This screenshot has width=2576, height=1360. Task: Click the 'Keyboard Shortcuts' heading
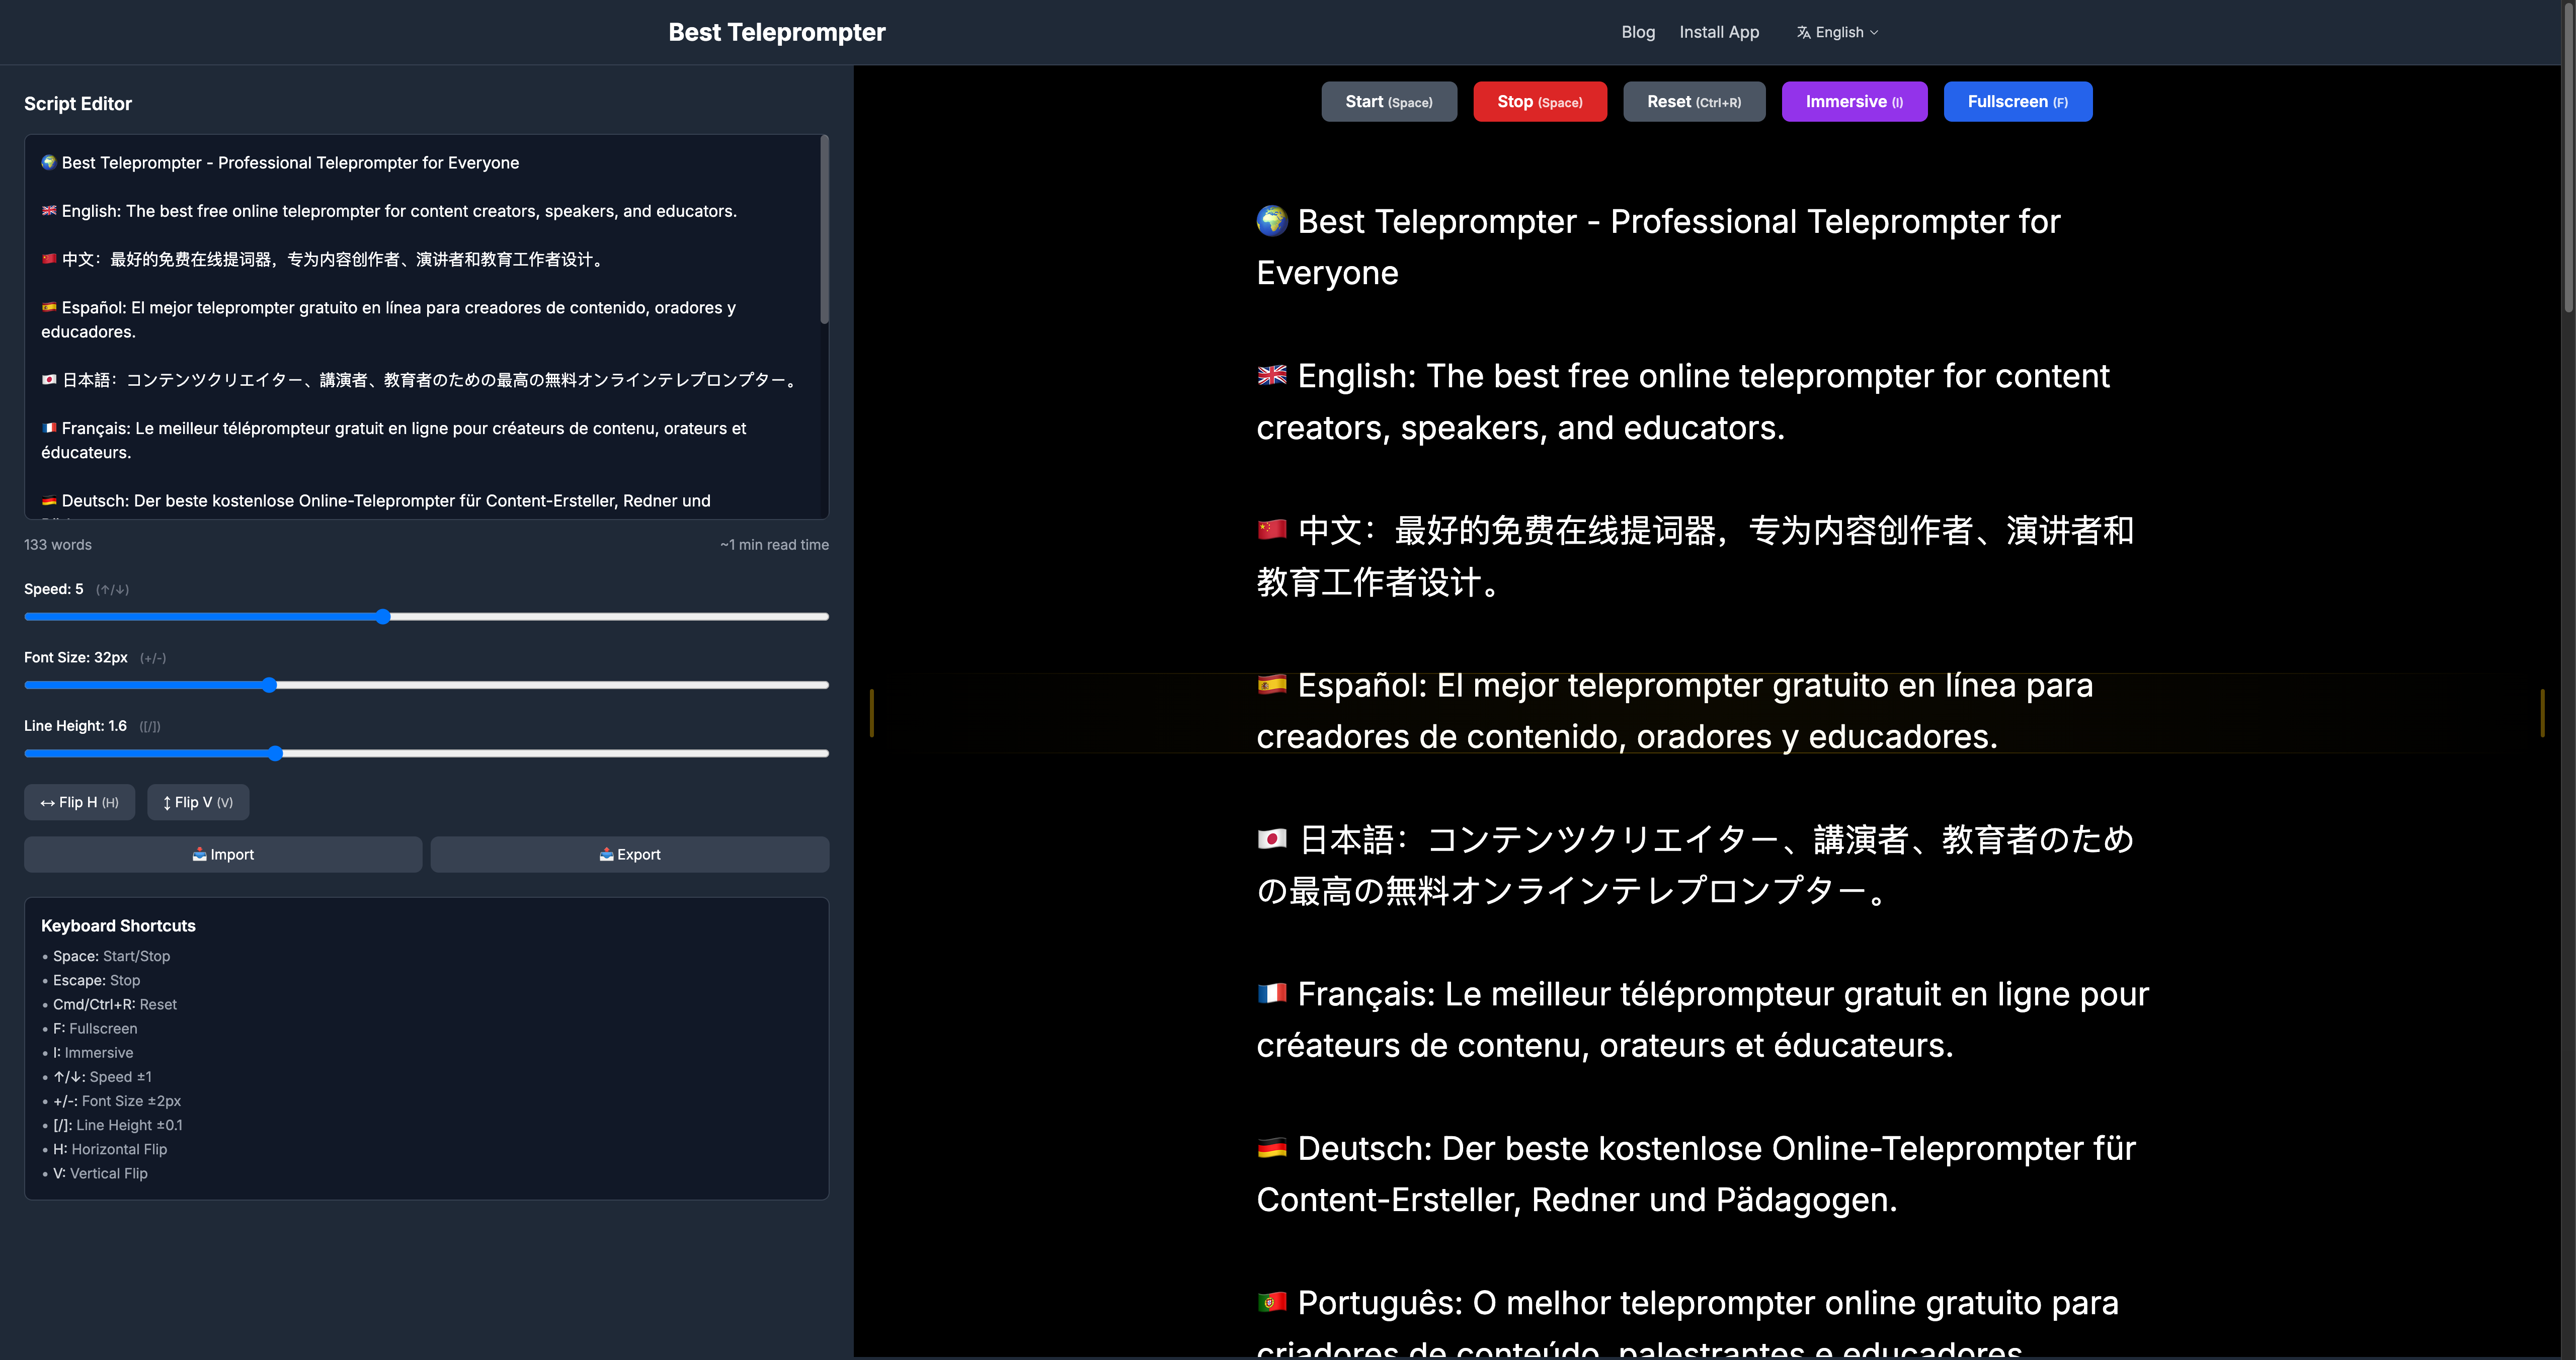pos(118,926)
